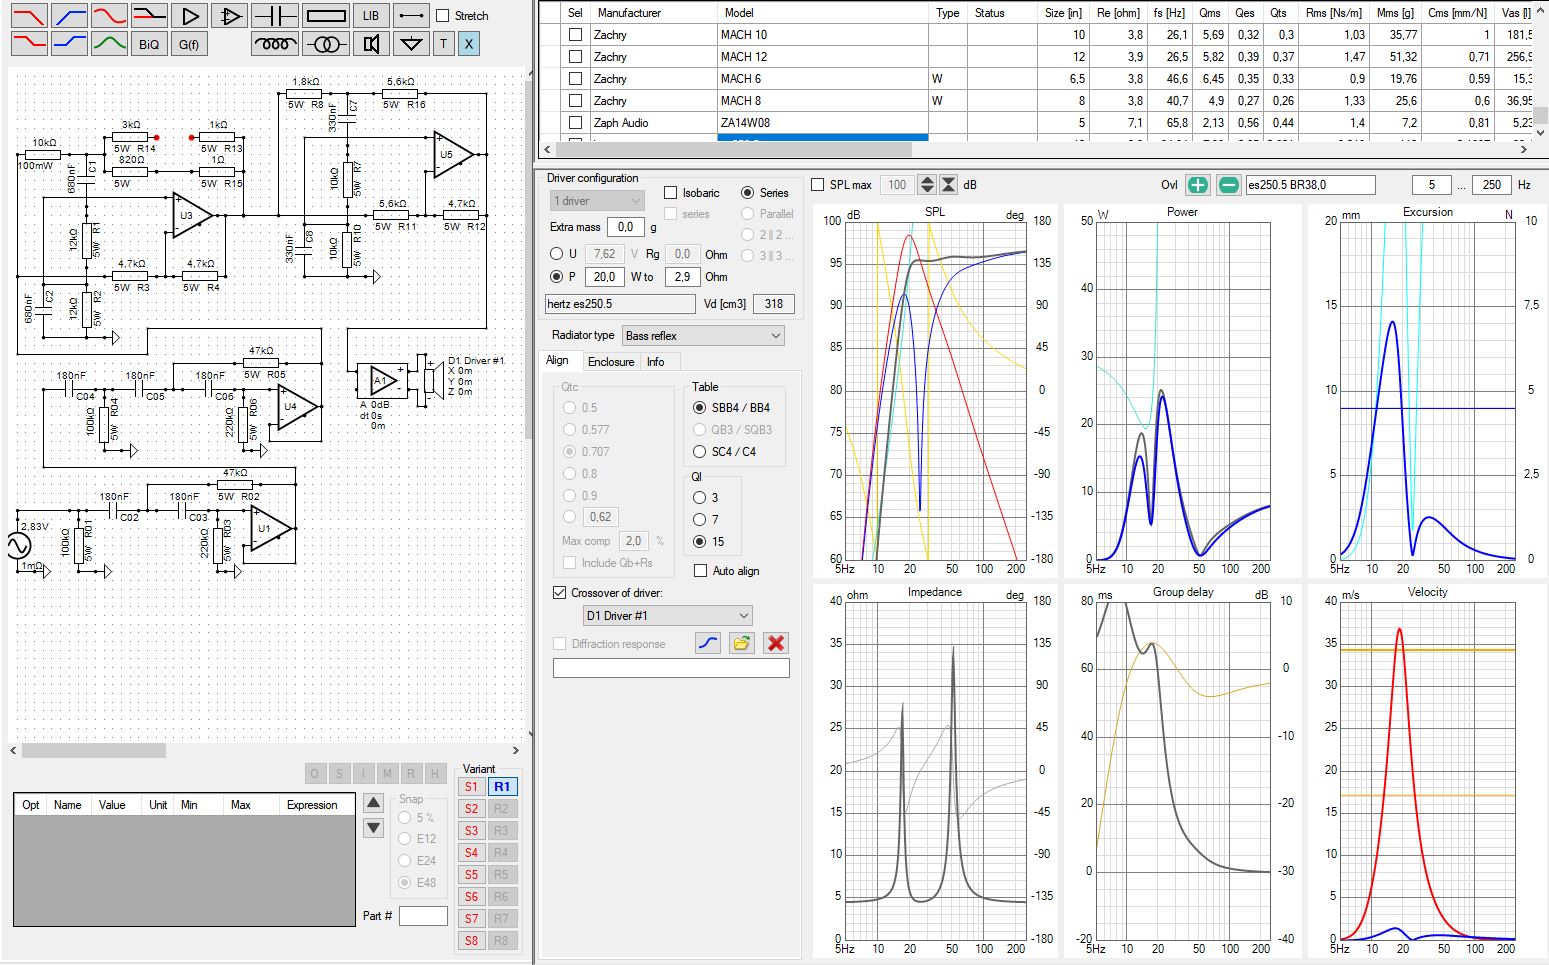
Task: Click the Extra mass input field
Action: (625, 227)
